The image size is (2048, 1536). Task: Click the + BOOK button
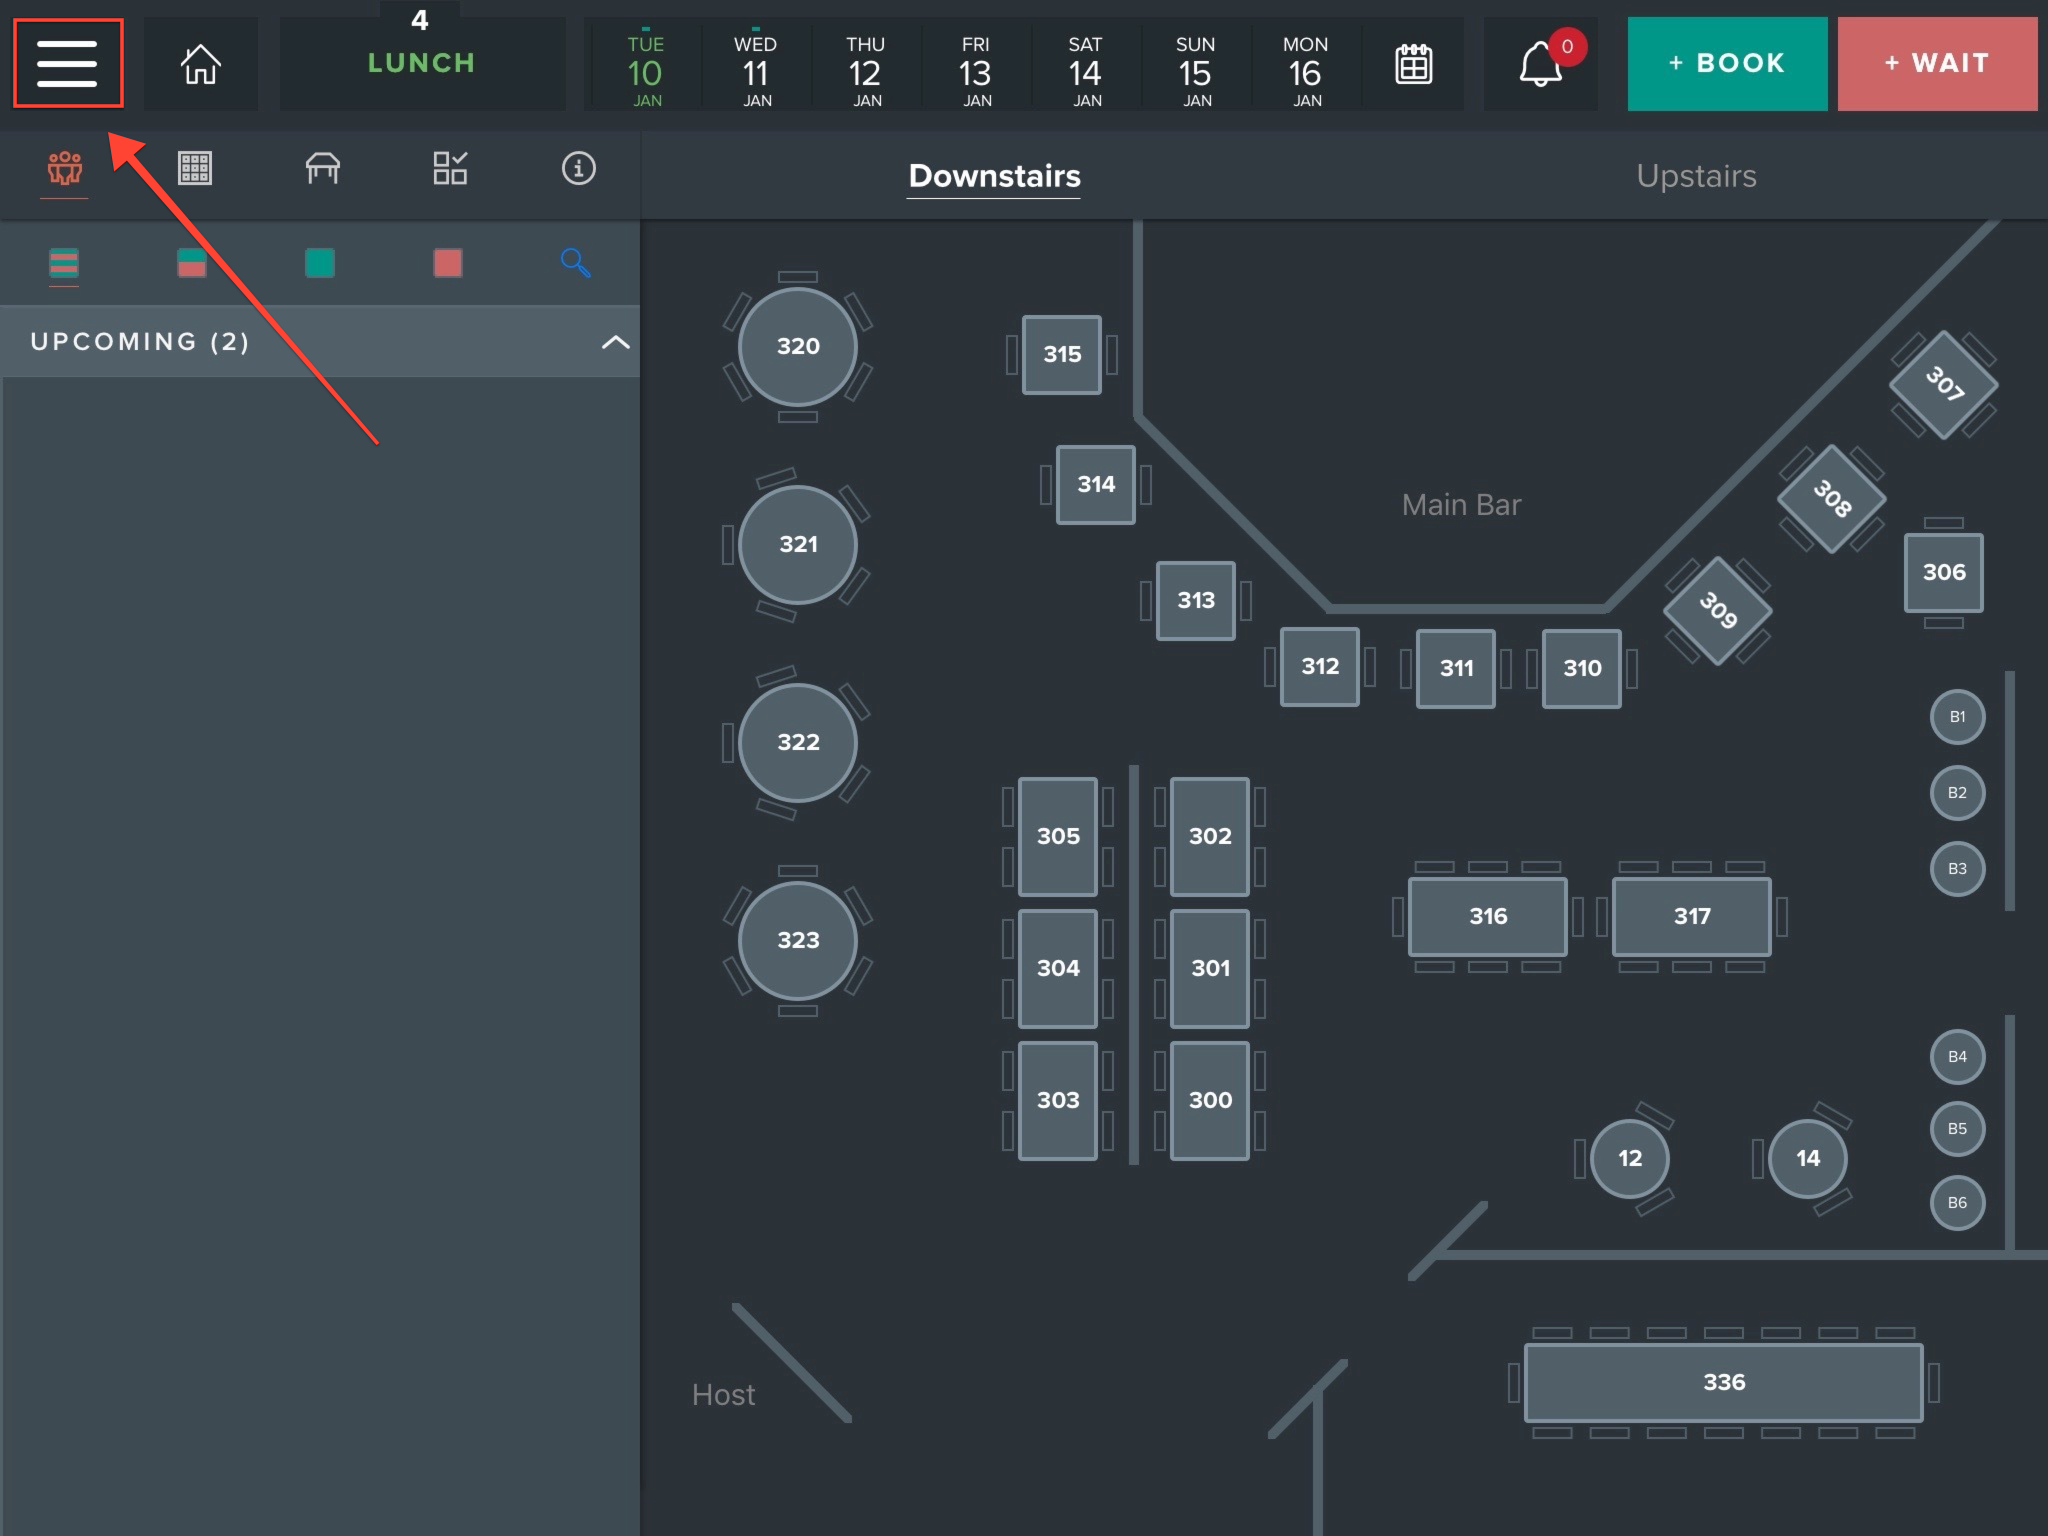[1727, 63]
